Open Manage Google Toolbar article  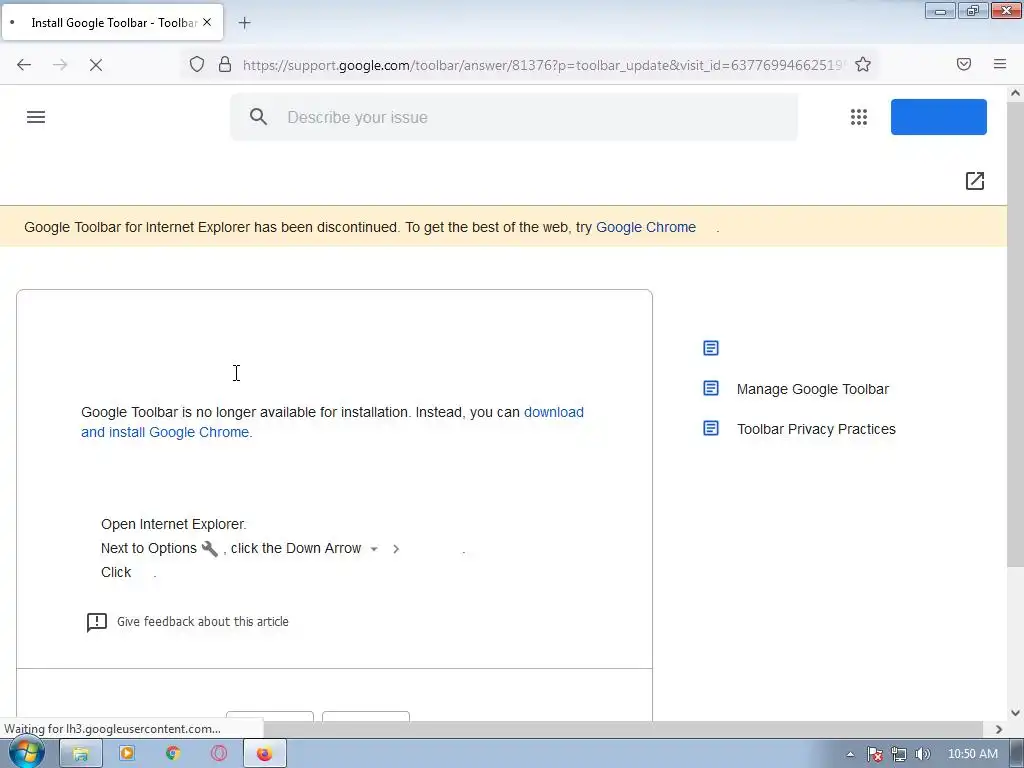coord(812,389)
